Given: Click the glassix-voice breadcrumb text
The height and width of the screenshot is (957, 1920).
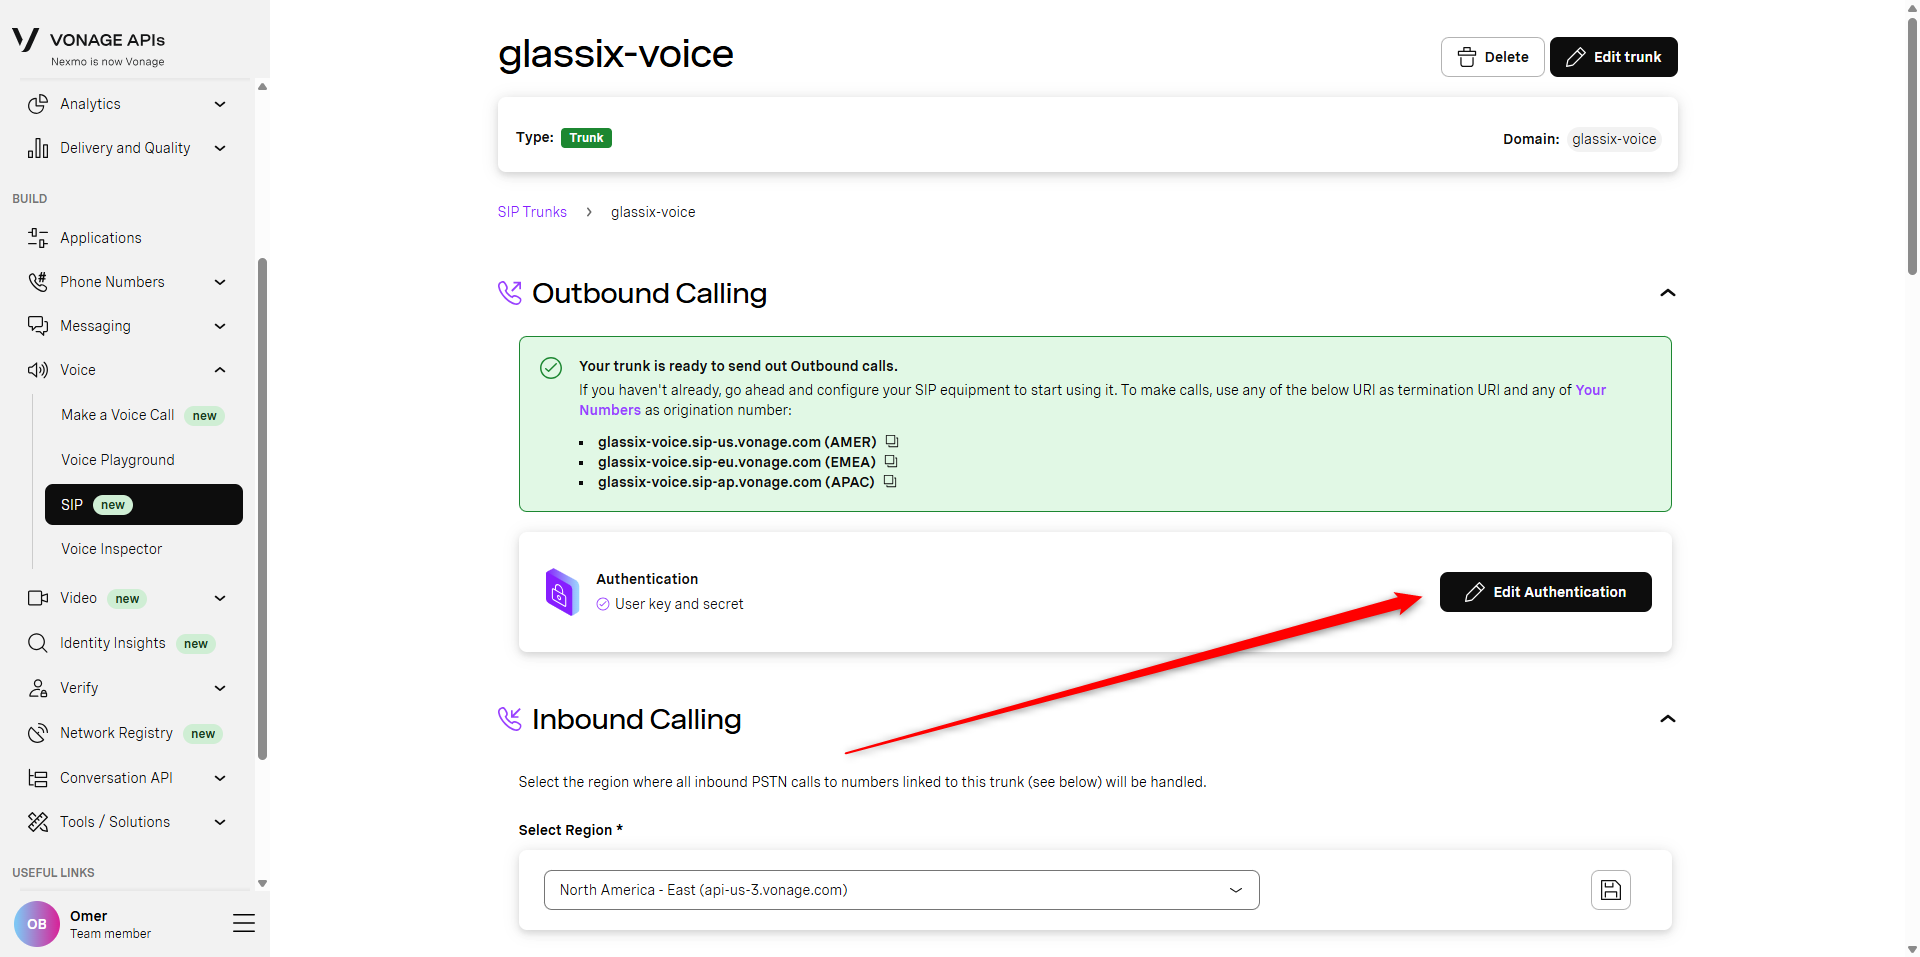Looking at the screenshot, I should [x=653, y=212].
